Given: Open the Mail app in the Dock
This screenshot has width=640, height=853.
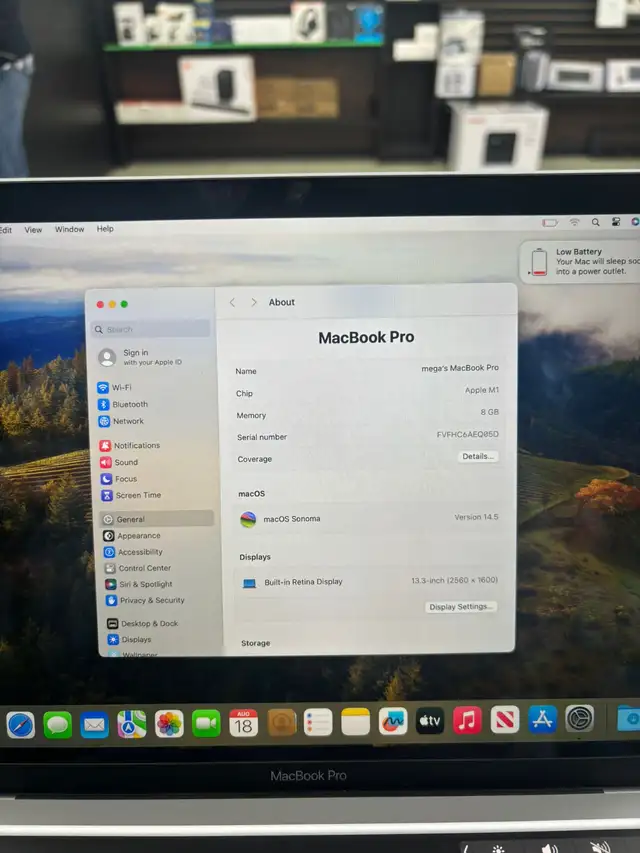Looking at the screenshot, I should click(x=95, y=725).
